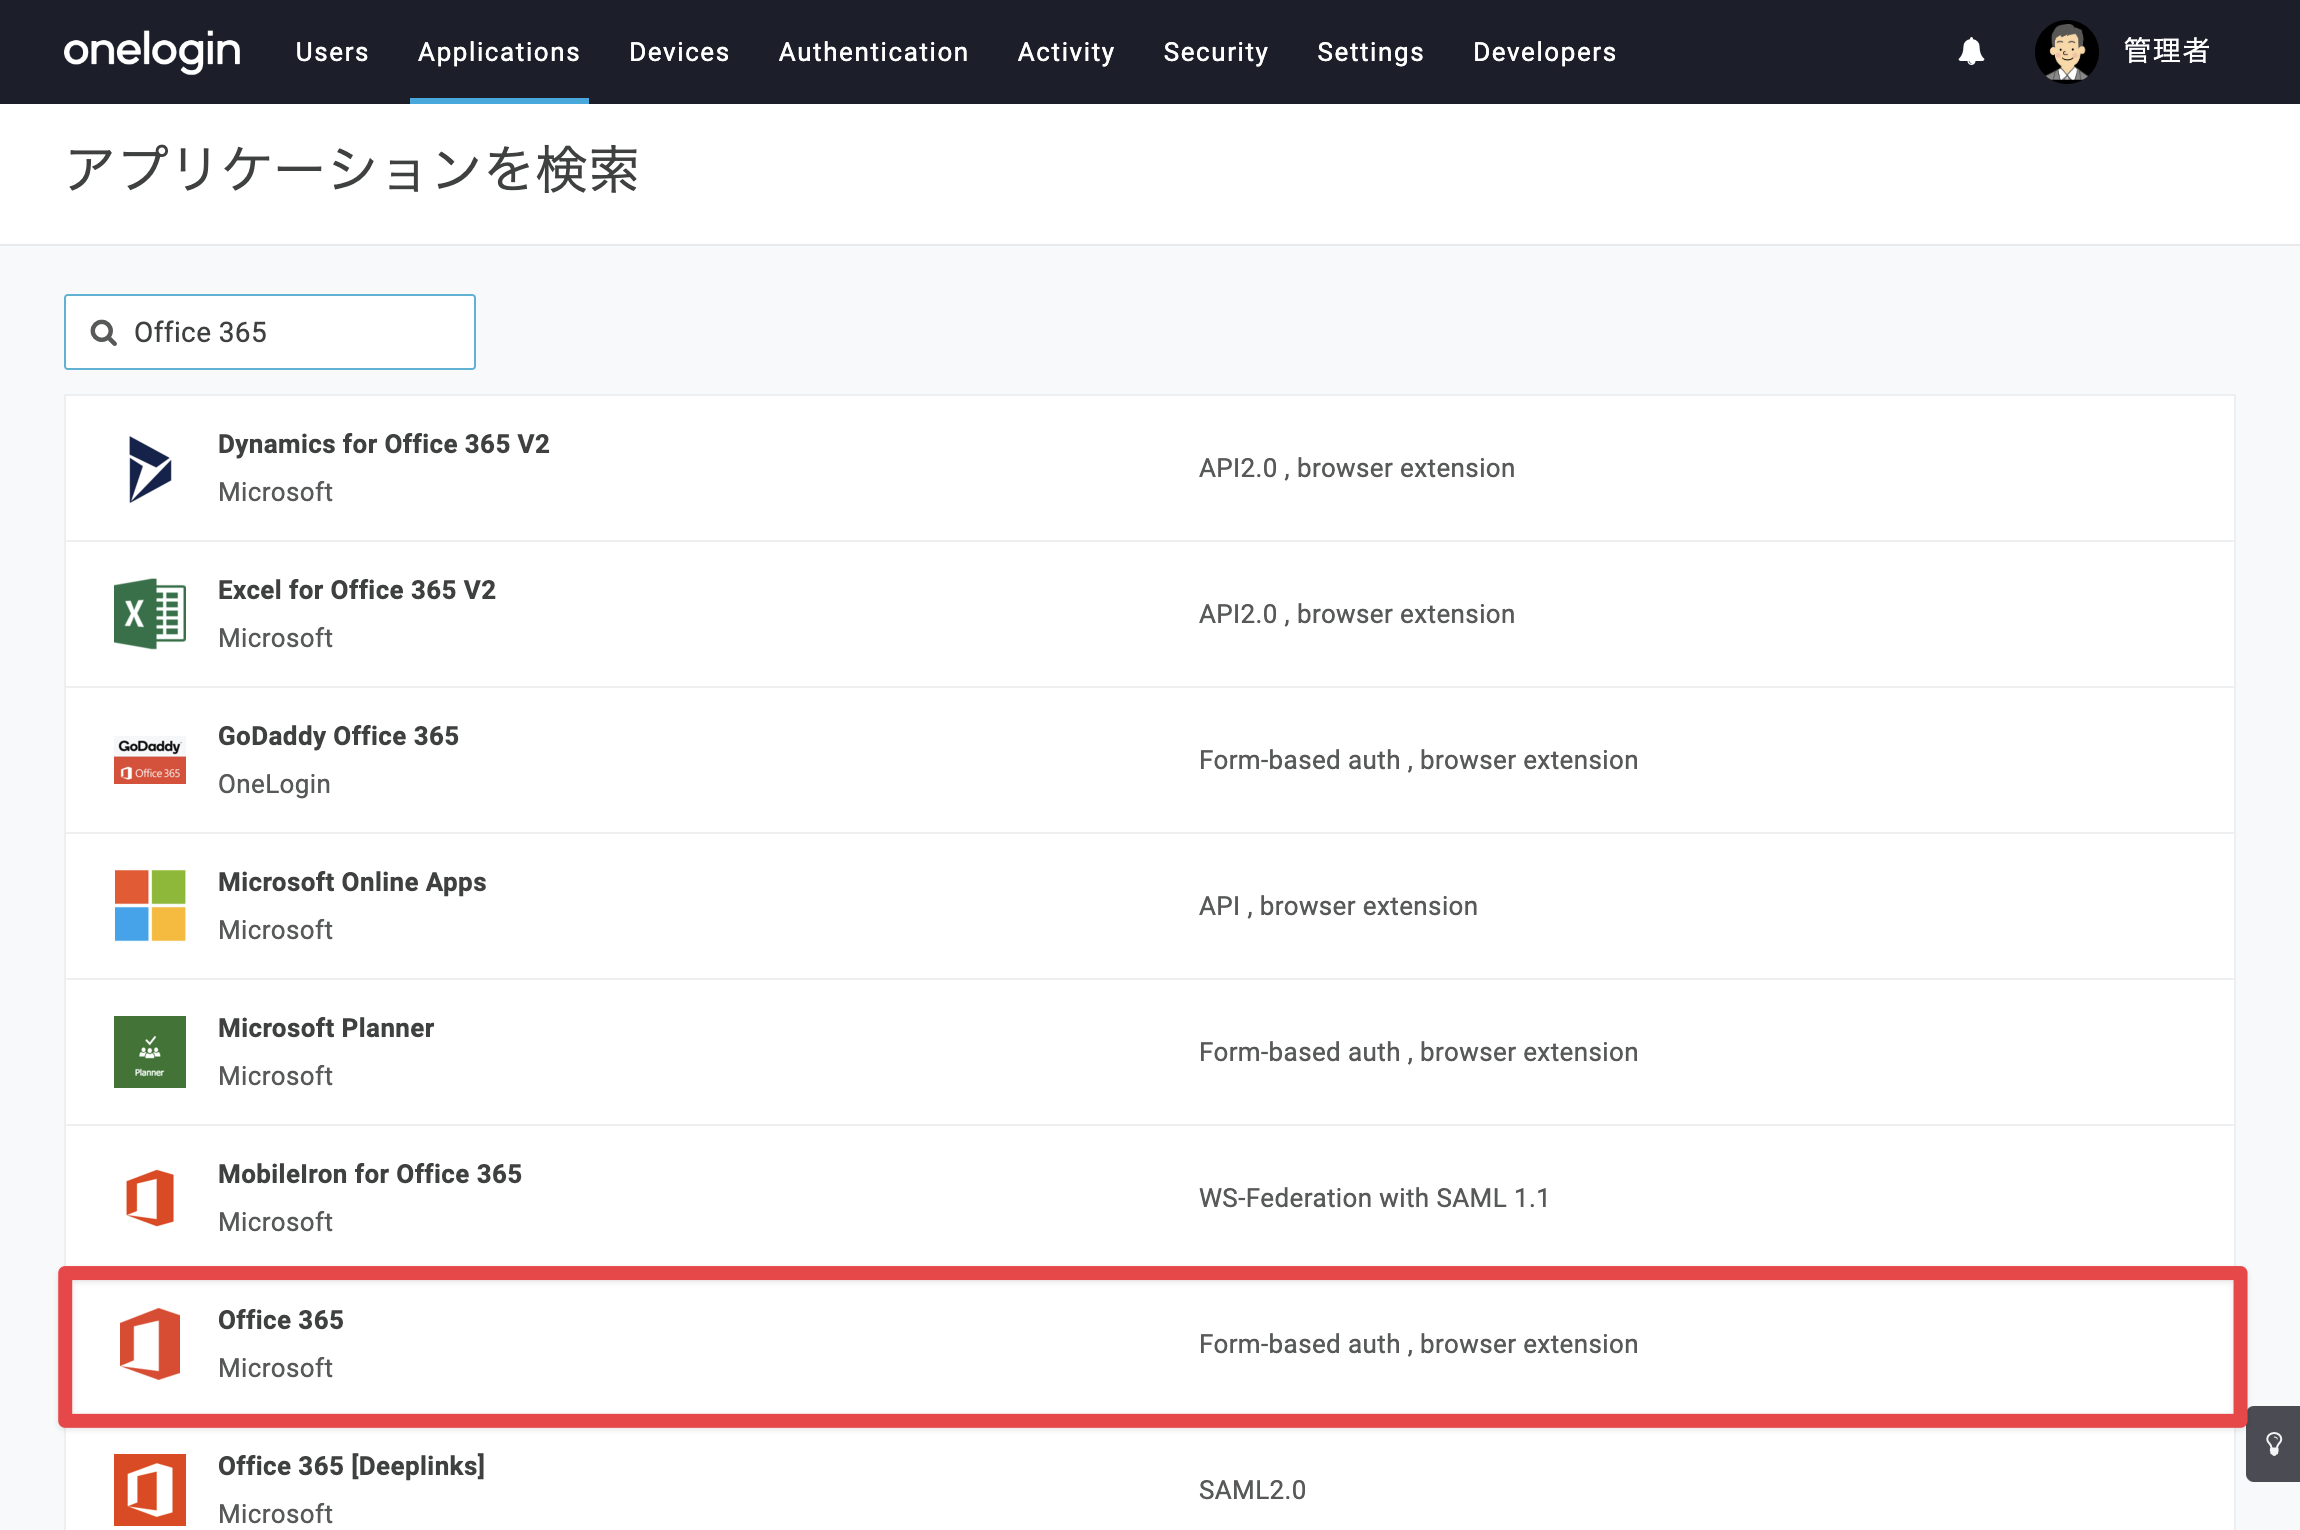Click the search magnifier icon
The width and height of the screenshot is (2300, 1530).
pos(103,332)
